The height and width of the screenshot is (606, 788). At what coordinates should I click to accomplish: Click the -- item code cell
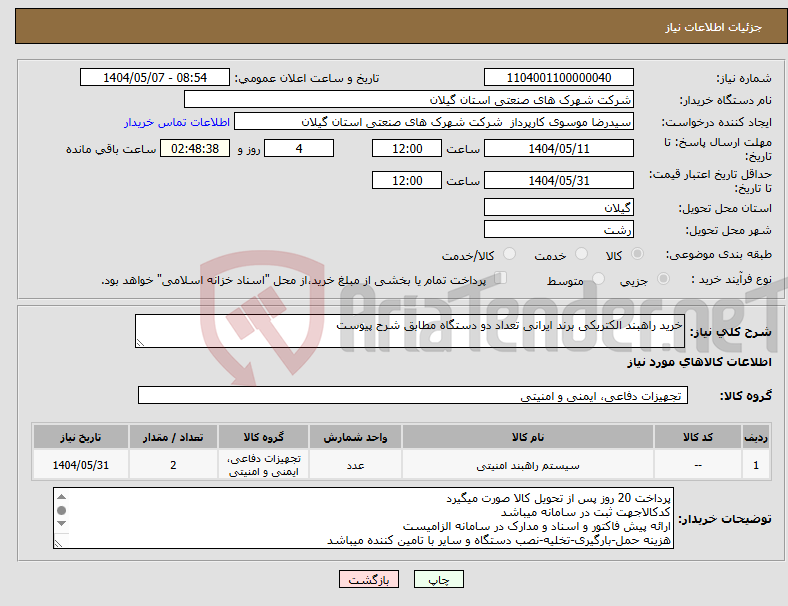click(698, 465)
